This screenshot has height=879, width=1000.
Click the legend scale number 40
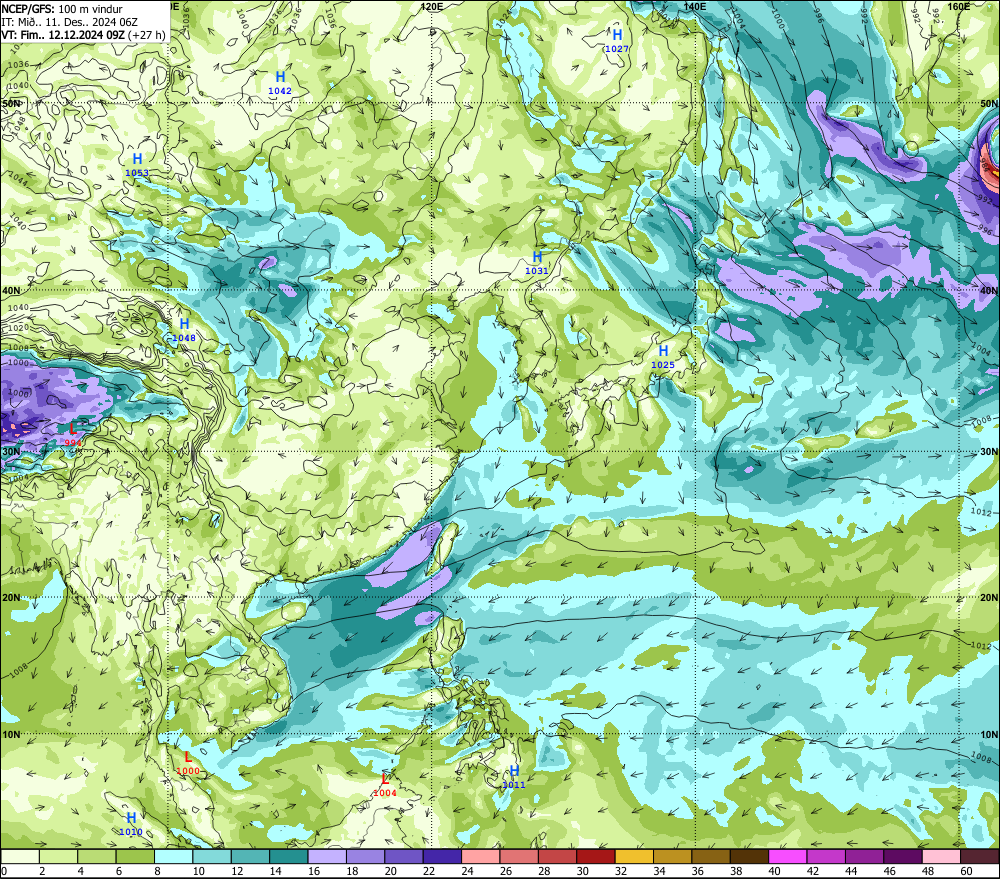(774, 871)
